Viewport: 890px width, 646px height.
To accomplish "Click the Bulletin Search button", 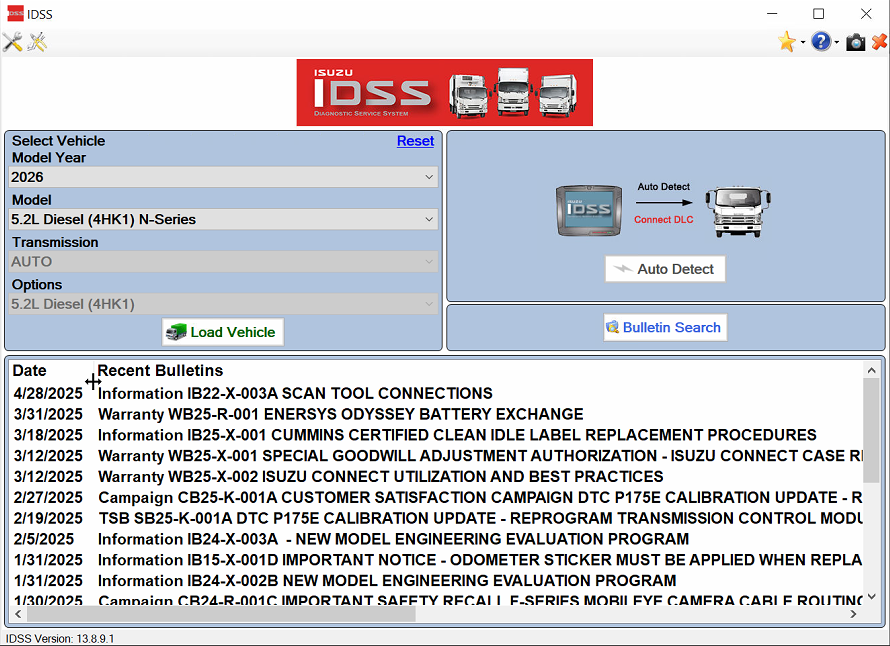I will click(665, 327).
